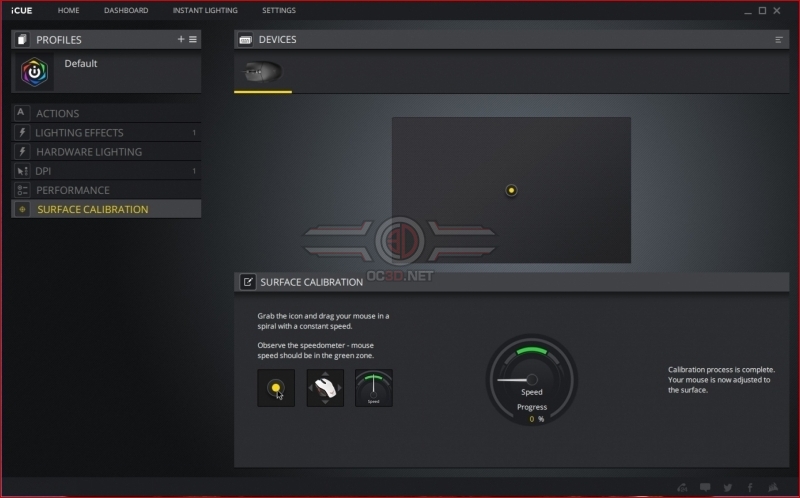
Task: Open the Facebook link icon
Action: point(750,487)
